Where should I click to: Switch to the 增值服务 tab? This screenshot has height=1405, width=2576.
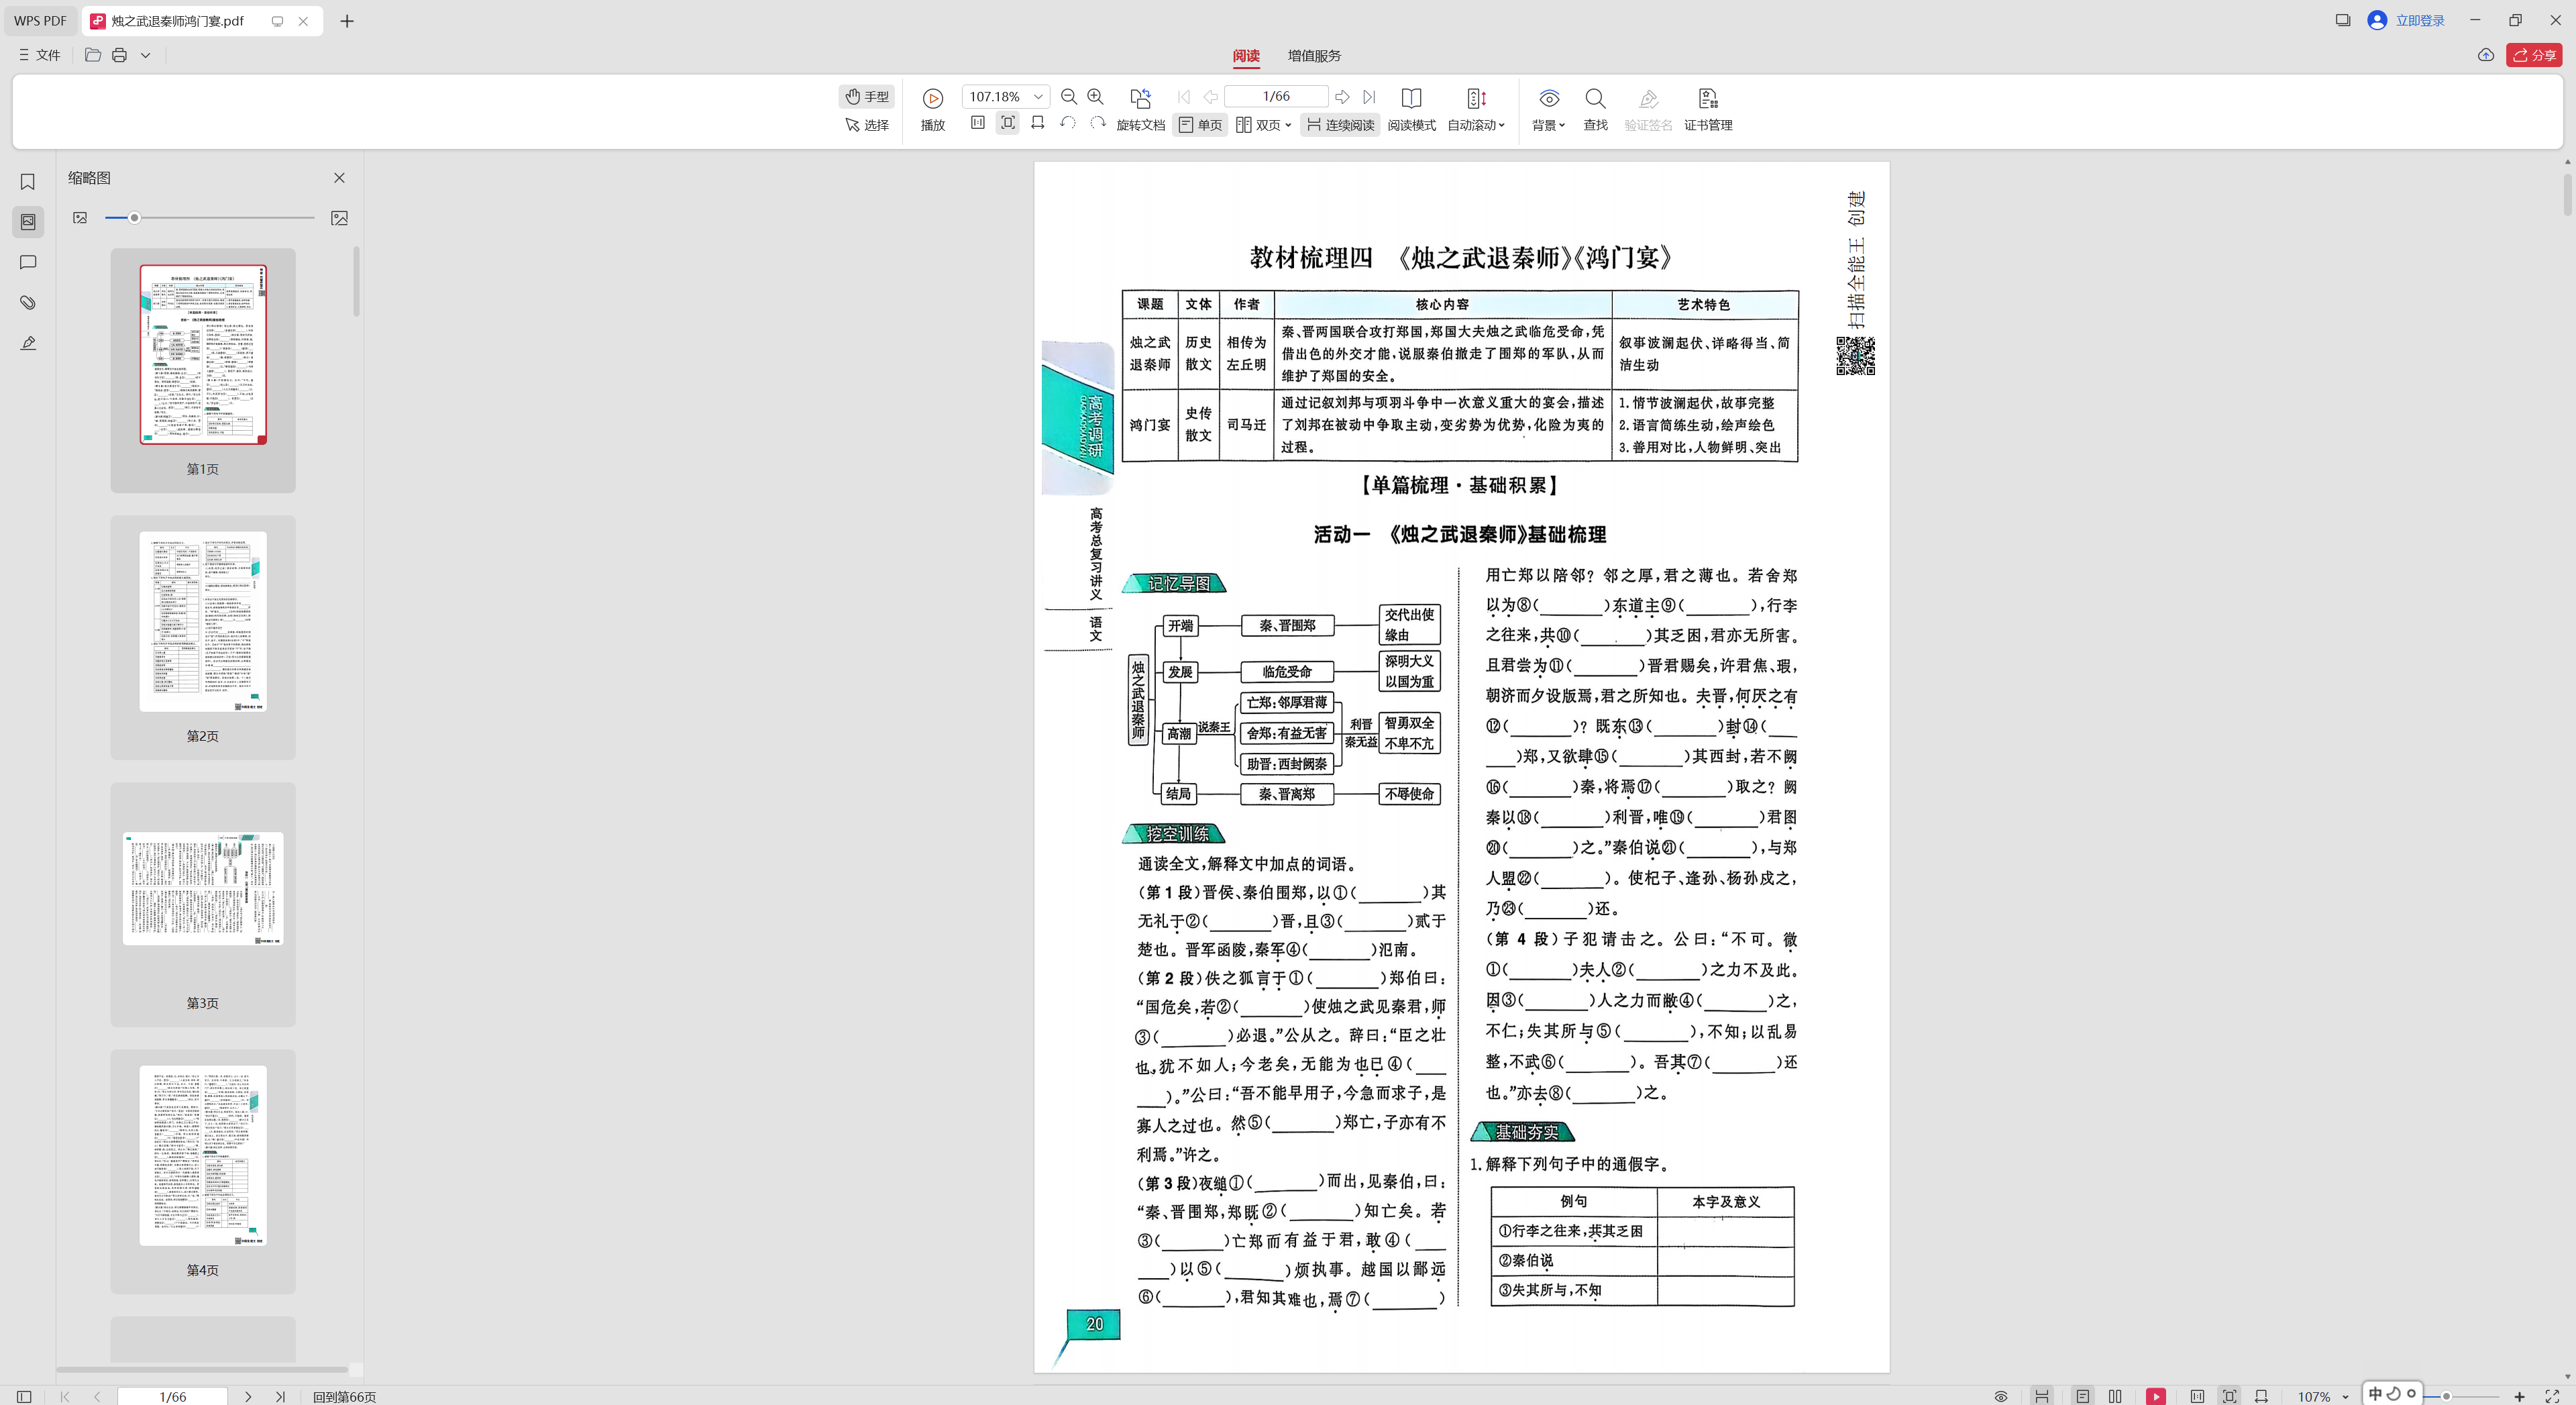click(1313, 56)
